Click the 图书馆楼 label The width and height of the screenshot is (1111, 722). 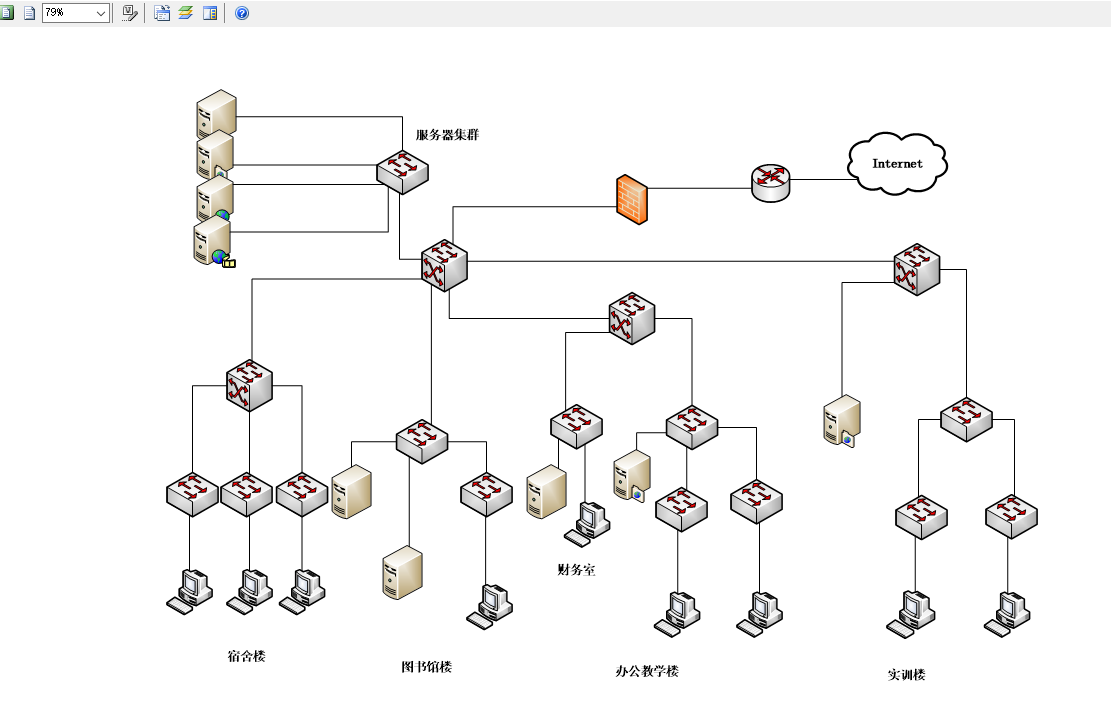pyautogui.click(x=426, y=667)
